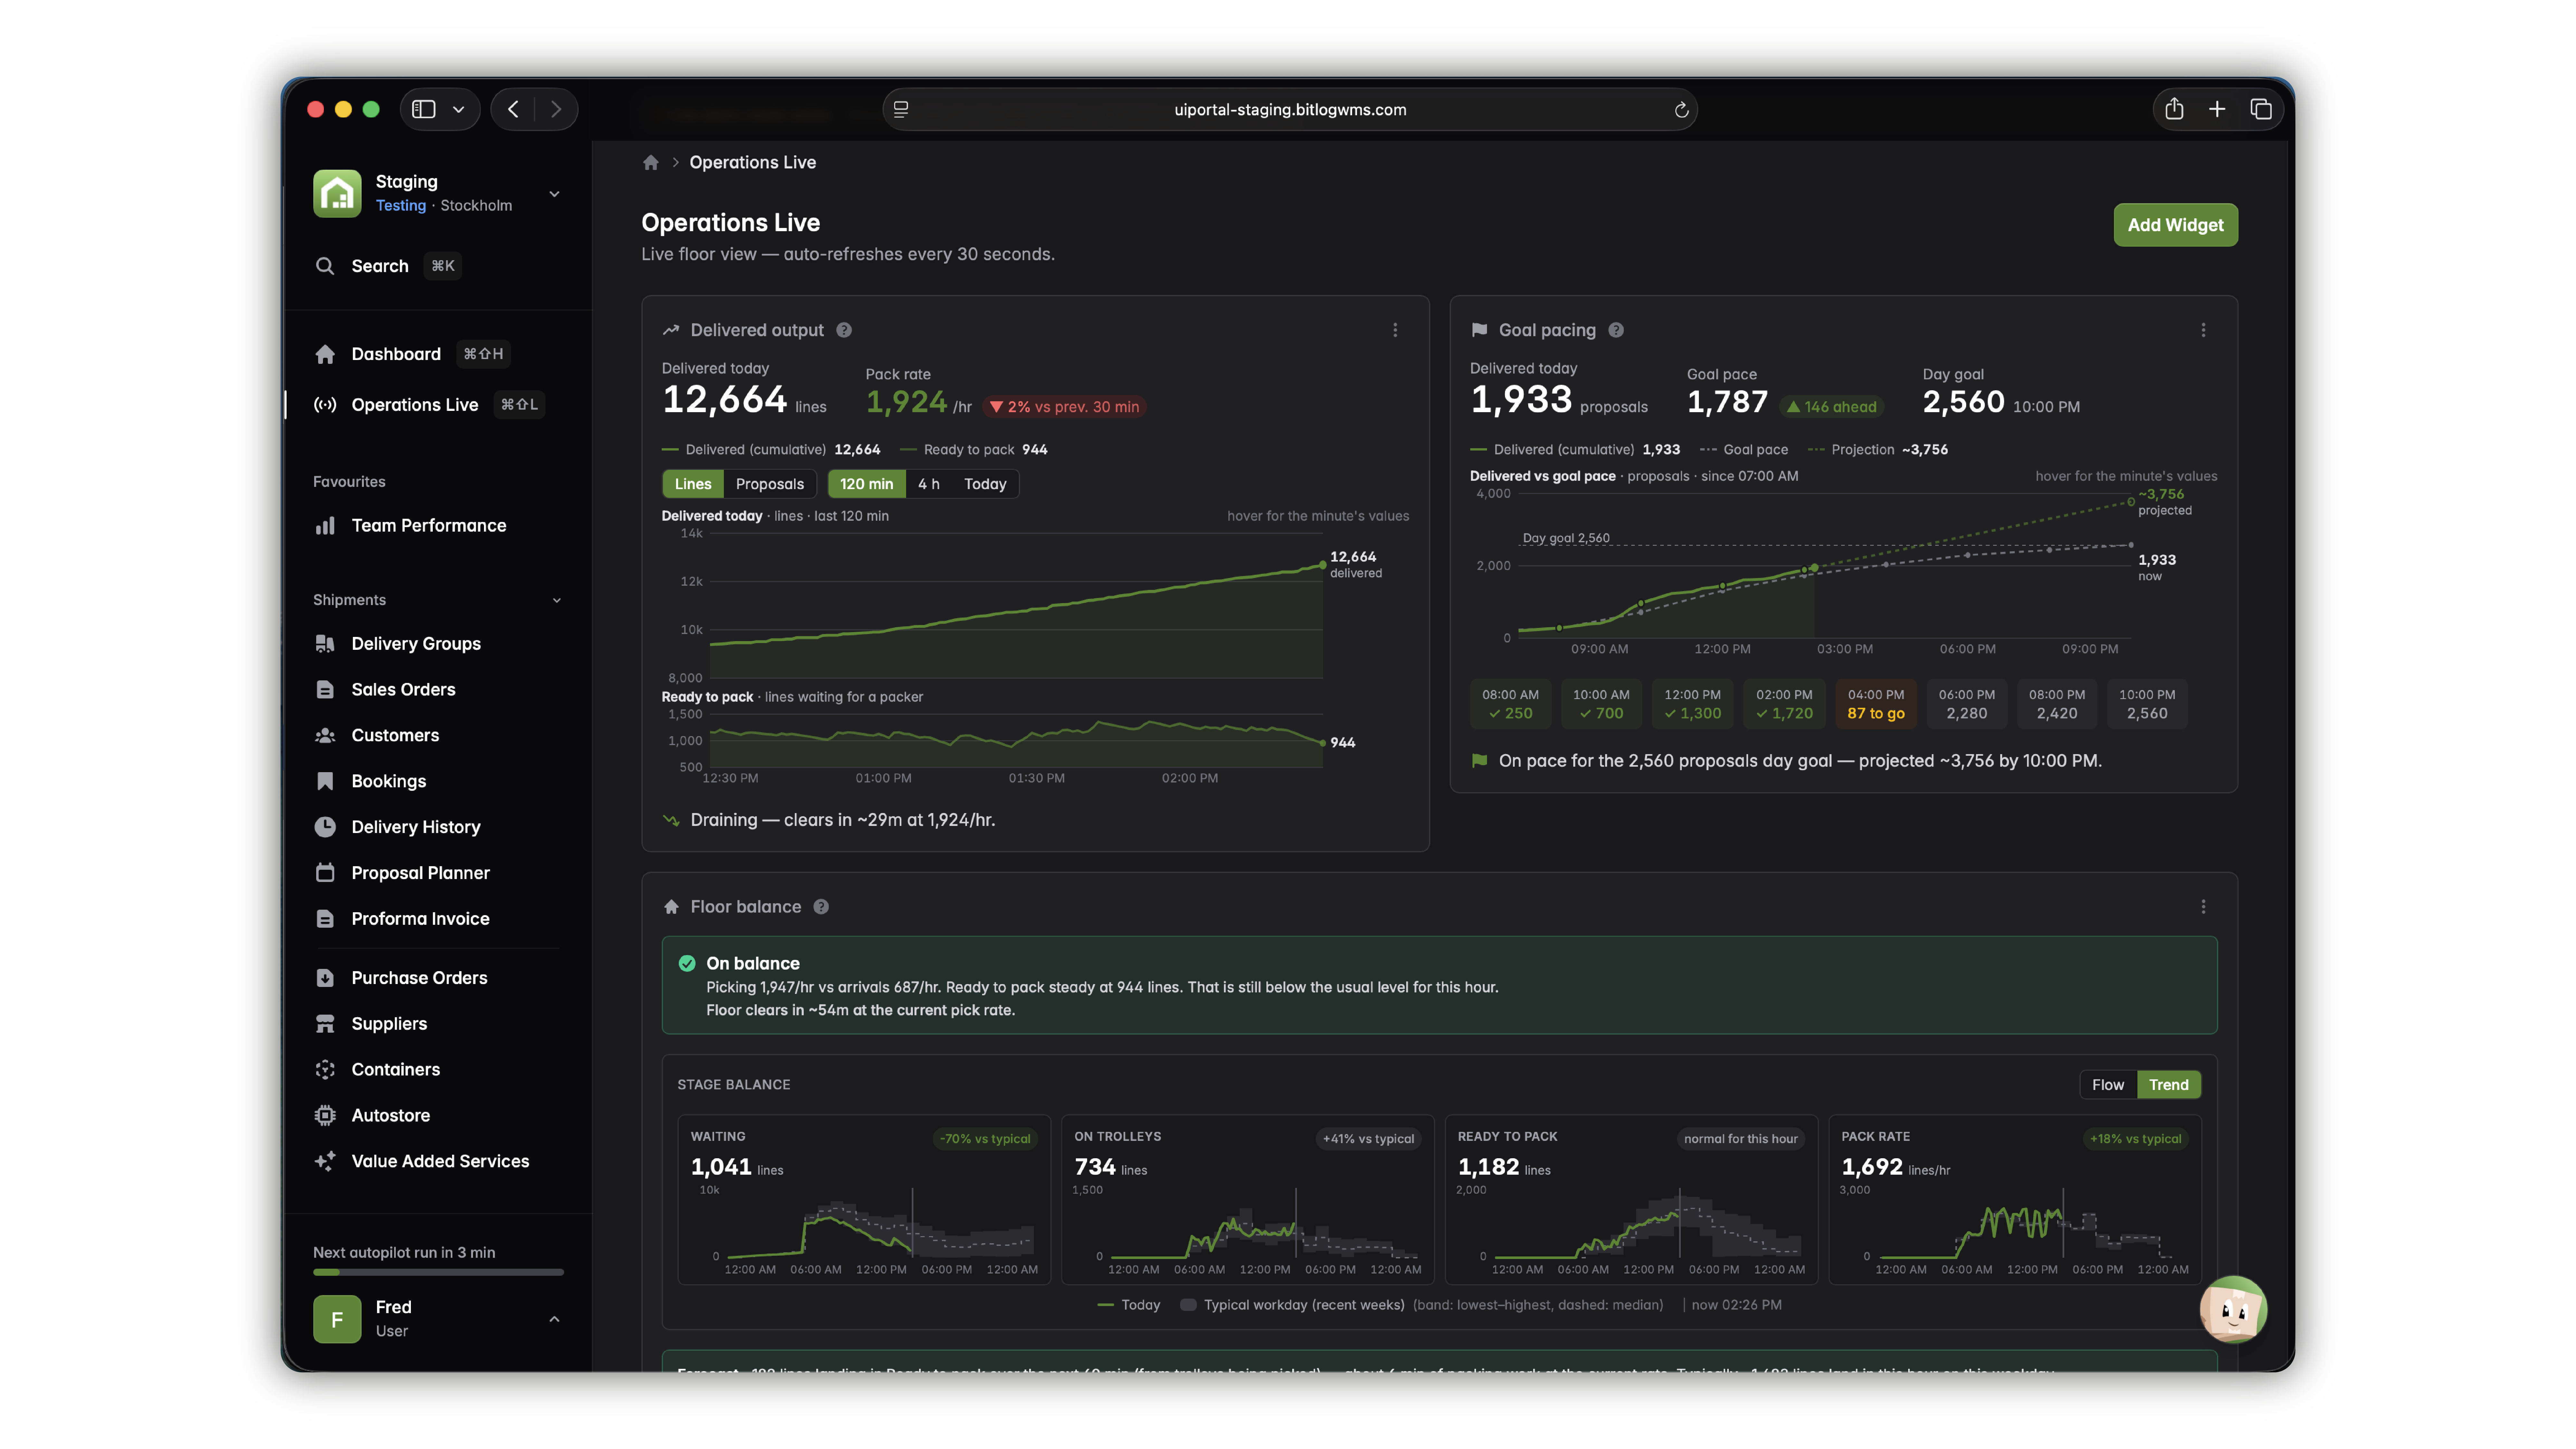The height and width of the screenshot is (1449, 2576).
Task: Click the Proforma Invoice icon
Action: [325, 919]
